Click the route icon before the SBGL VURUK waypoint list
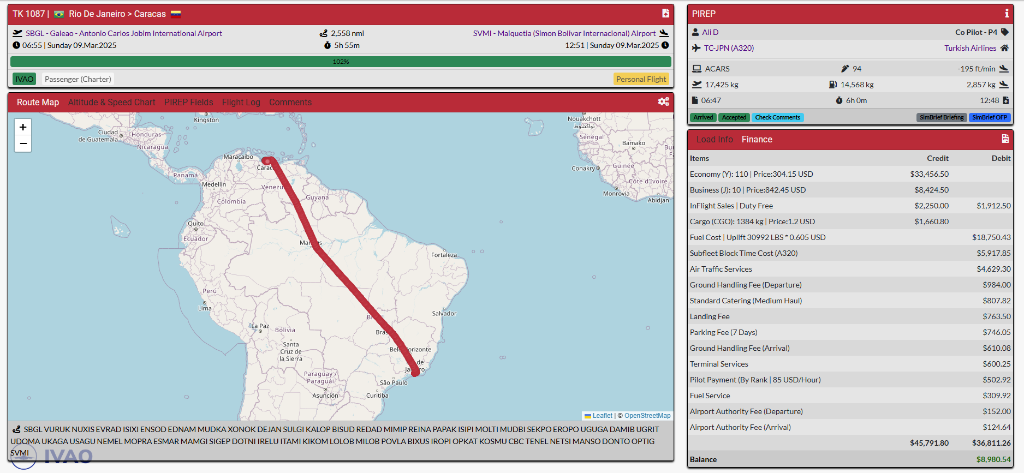1024x473 pixels. tap(17, 429)
